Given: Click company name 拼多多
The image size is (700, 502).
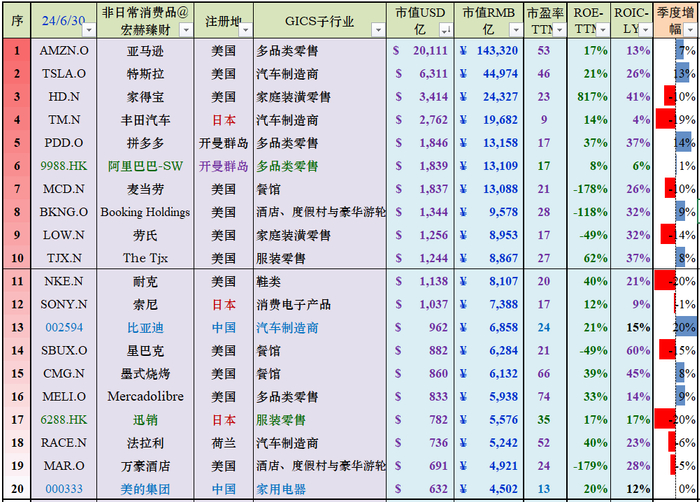Looking at the screenshot, I should (146, 143).
